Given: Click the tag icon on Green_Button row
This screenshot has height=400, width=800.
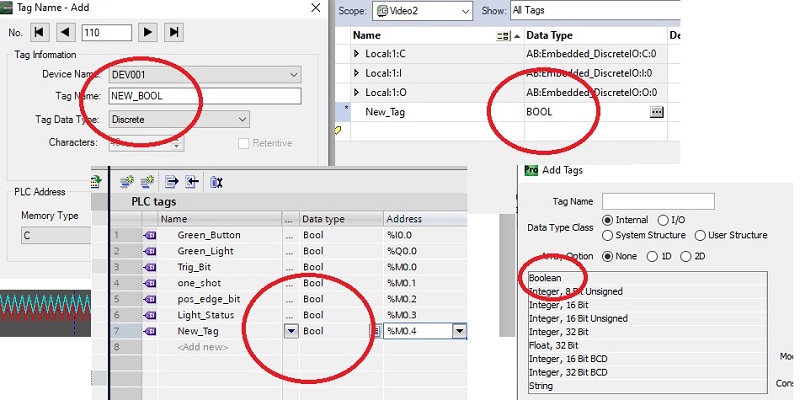Looking at the screenshot, I should coord(150,235).
